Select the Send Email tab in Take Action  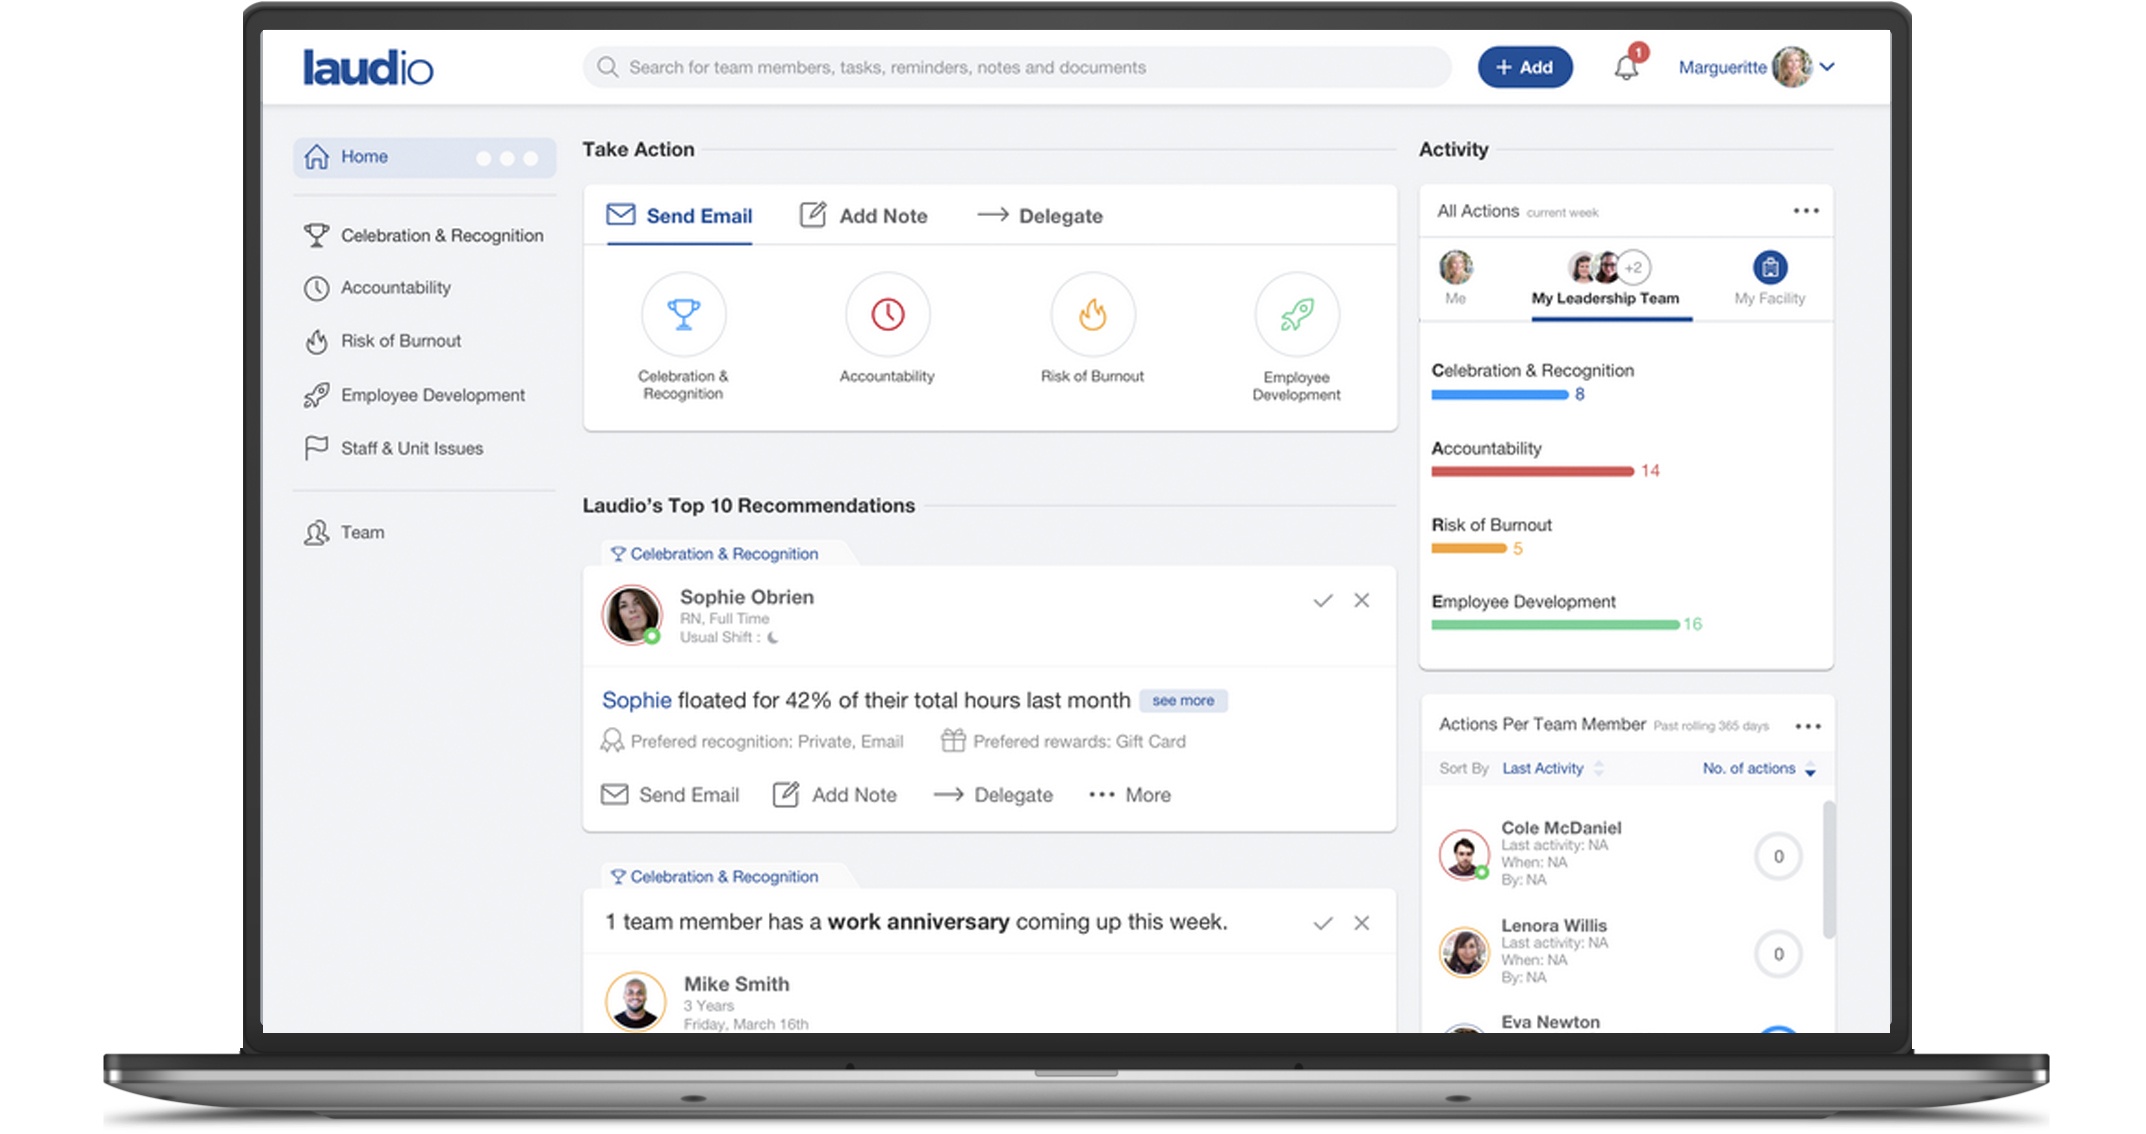679,215
